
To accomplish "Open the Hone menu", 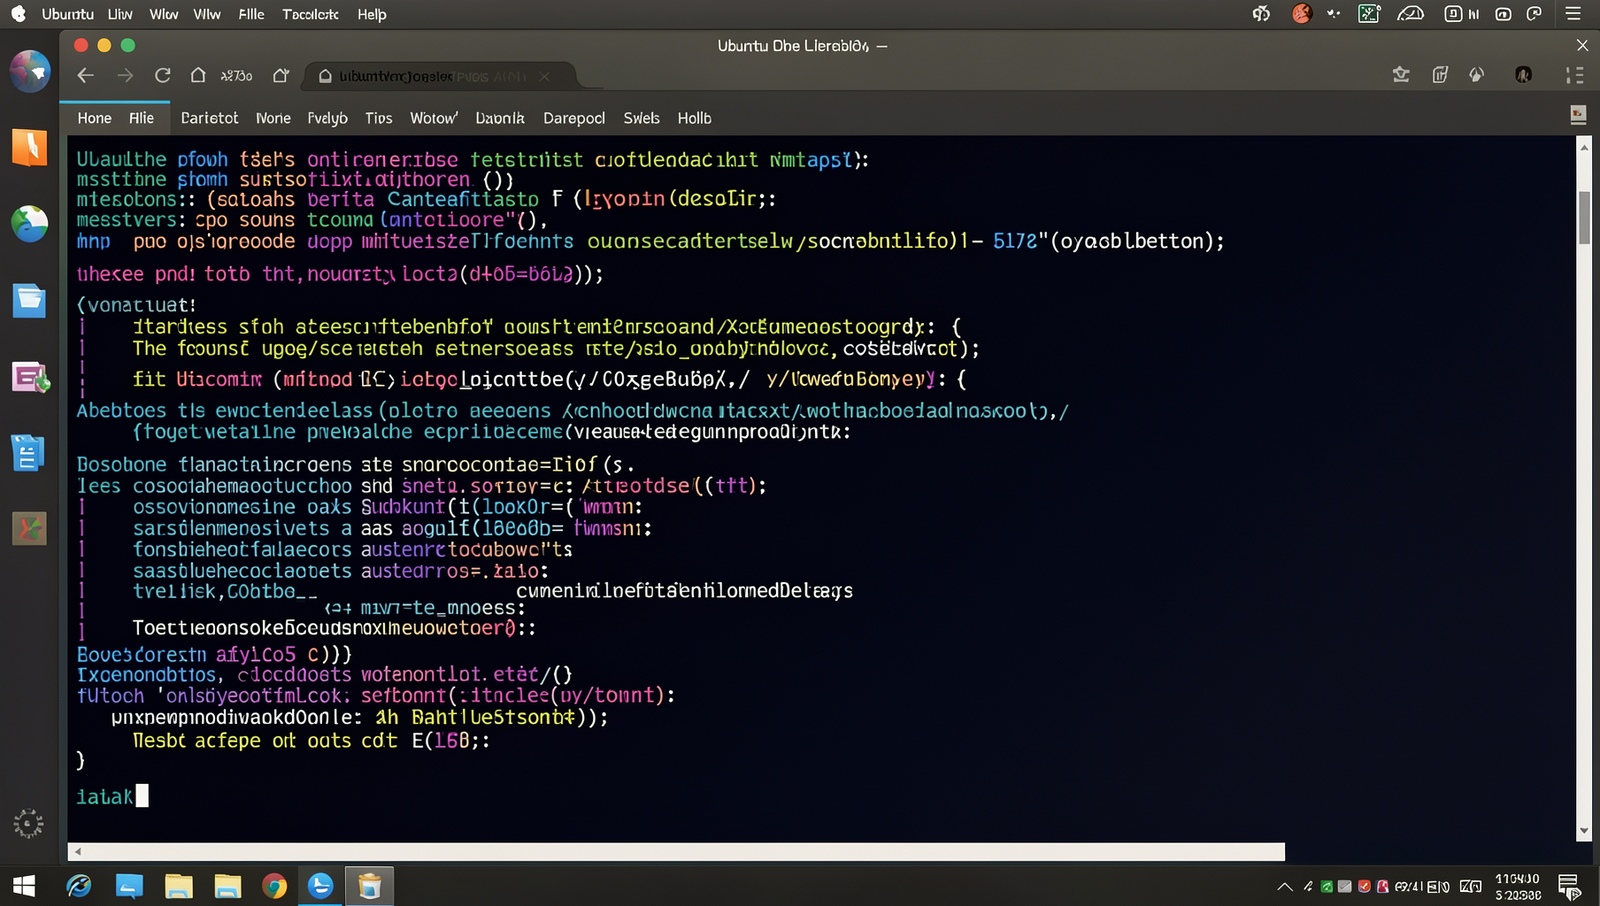I will point(95,118).
